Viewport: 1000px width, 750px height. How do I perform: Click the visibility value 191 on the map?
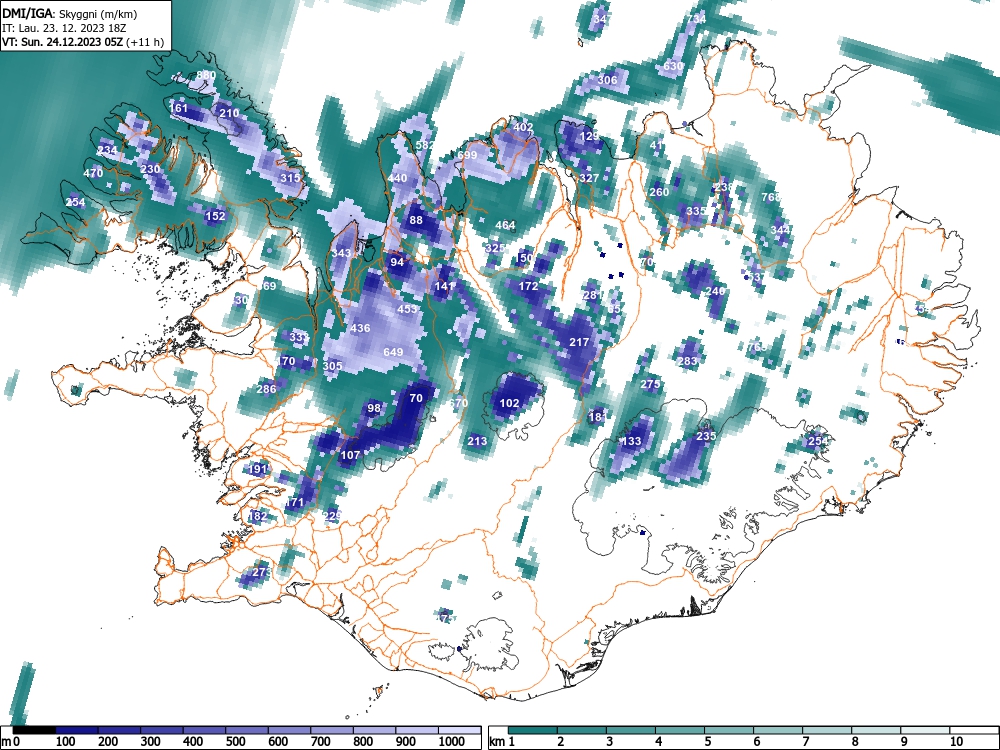(x=257, y=469)
